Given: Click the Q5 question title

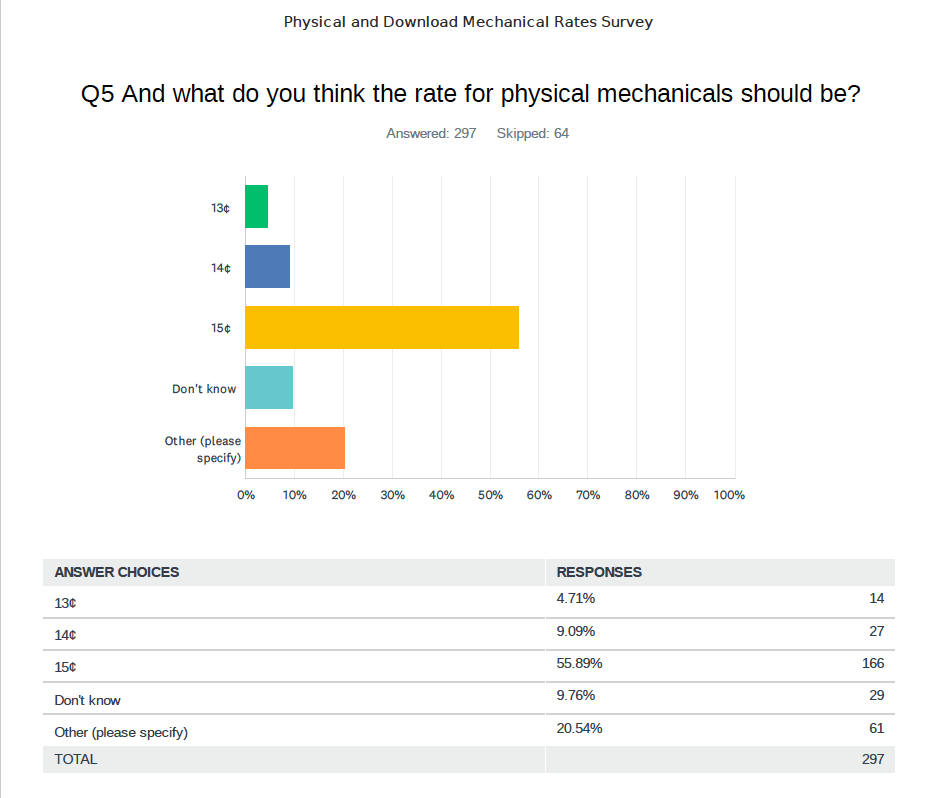Looking at the screenshot, I should (470, 94).
